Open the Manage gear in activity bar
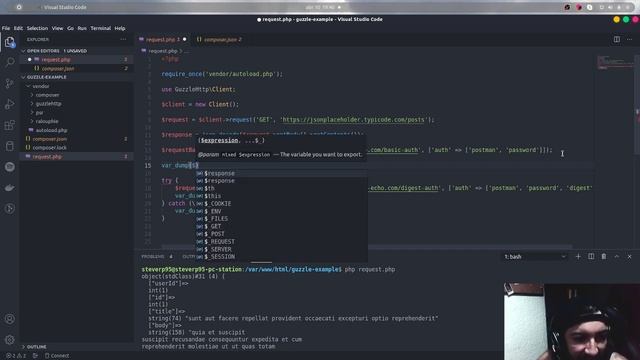This screenshot has width=640, height=360. 9,340
